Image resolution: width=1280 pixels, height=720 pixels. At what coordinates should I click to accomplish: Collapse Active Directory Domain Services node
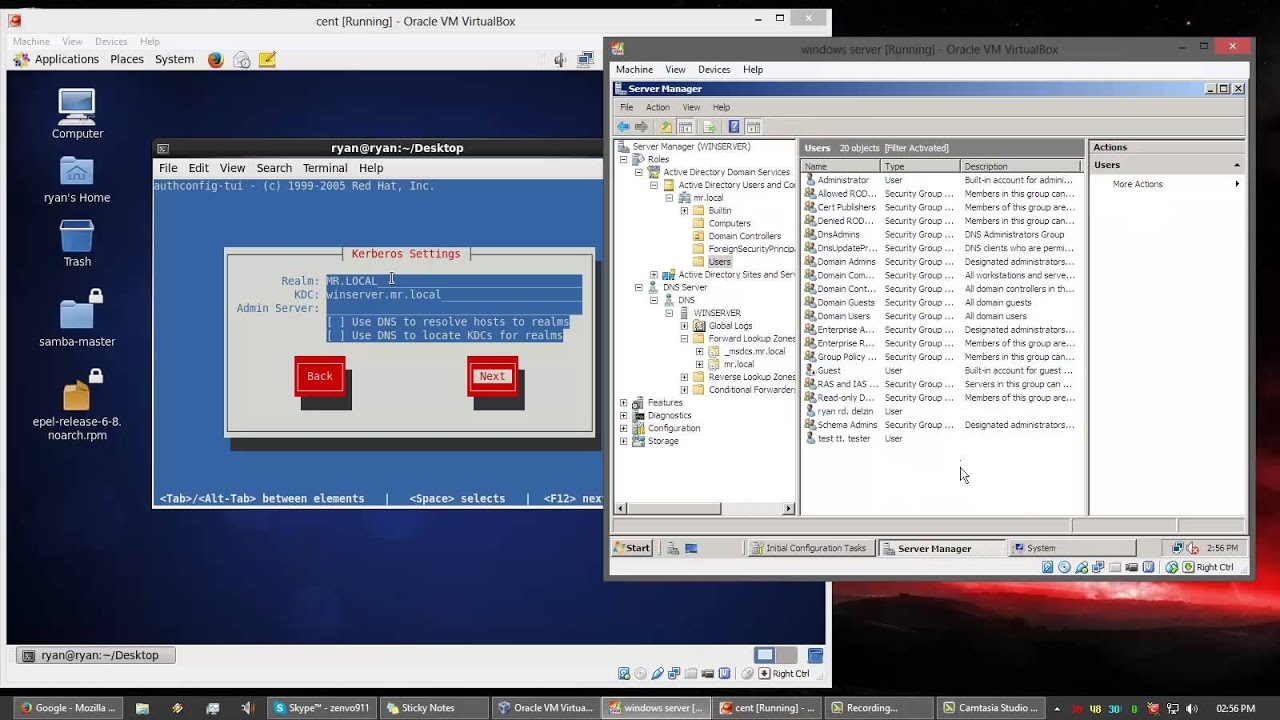click(638, 172)
